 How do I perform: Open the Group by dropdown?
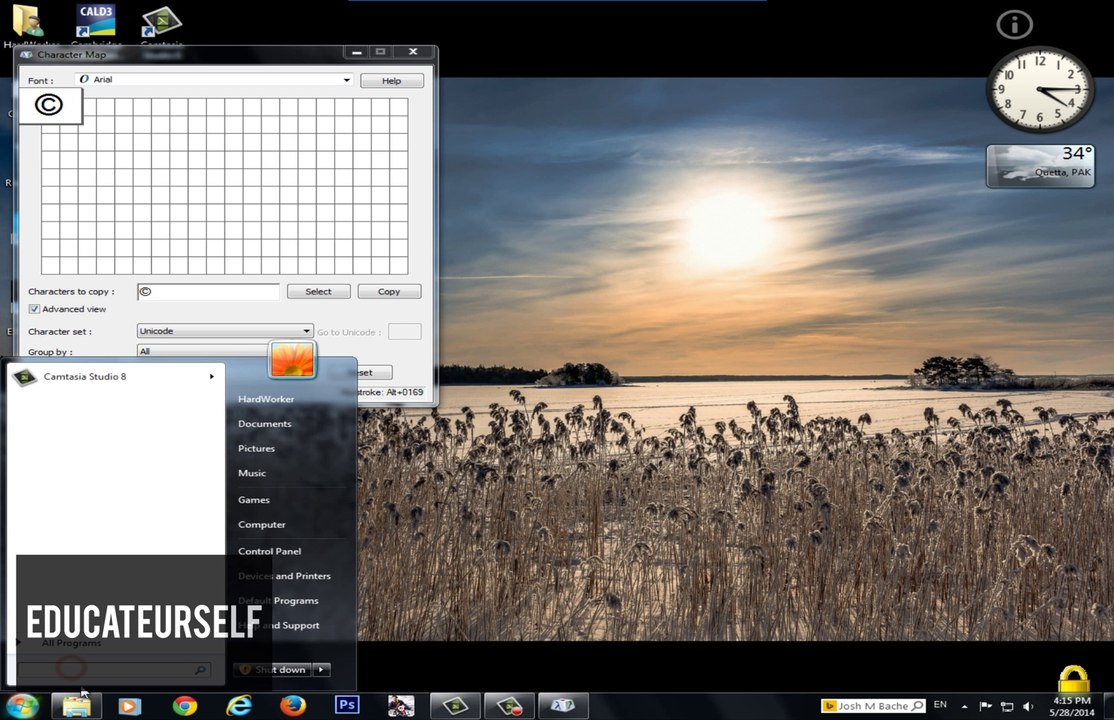click(202, 351)
